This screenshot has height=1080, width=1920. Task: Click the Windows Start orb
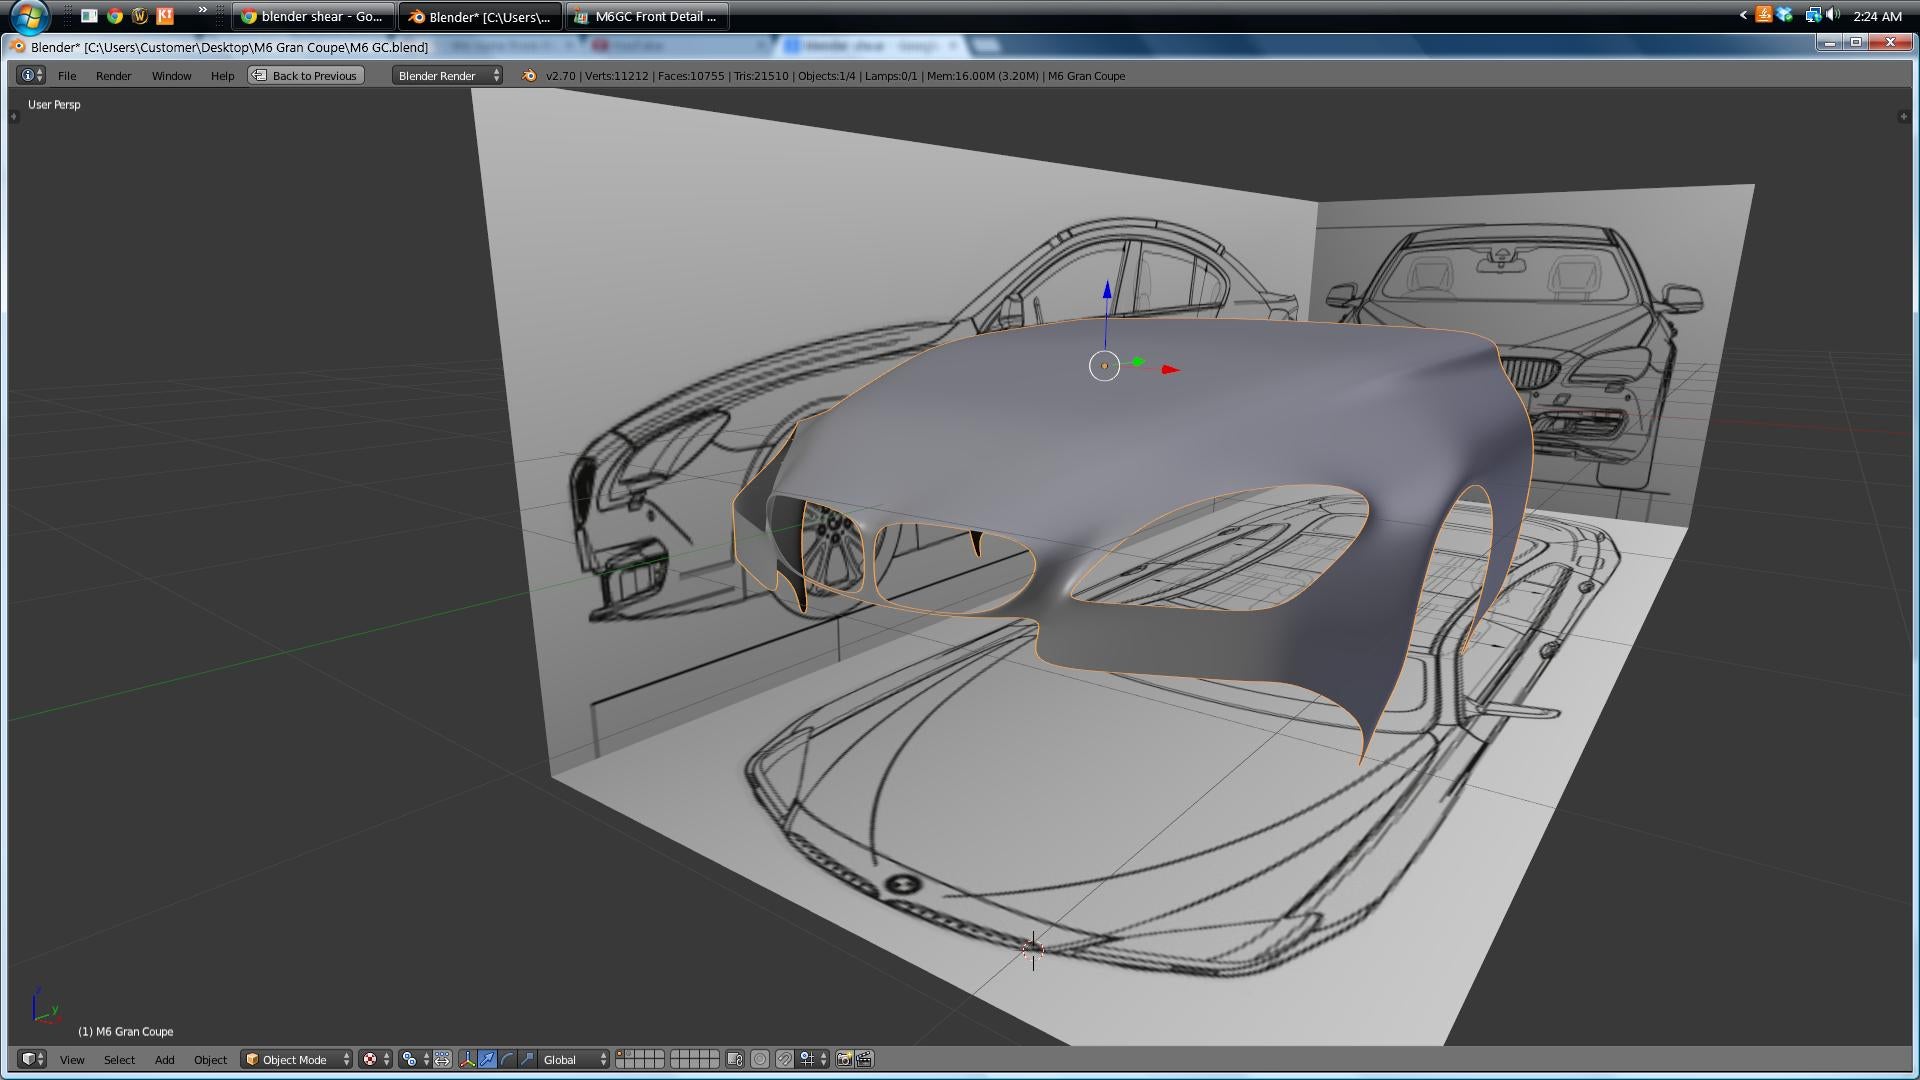tap(30, 16)
